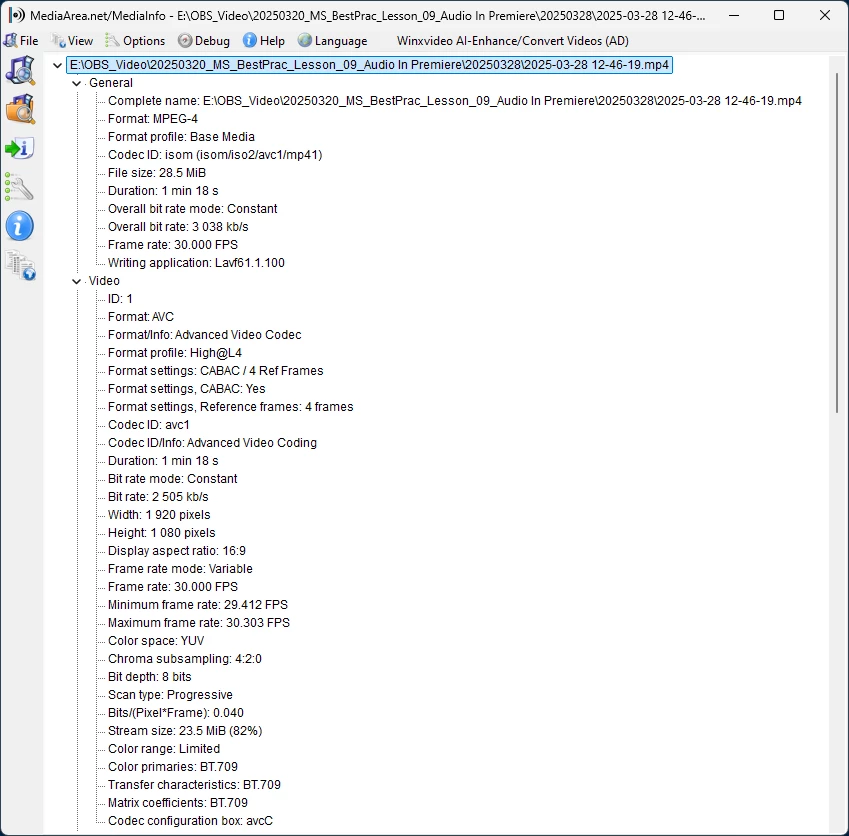Image resolution: width=849 pixels, height=836 pixels.
Task: Select 'Bit rate mode: Constant' row
Action: click(173, 479)
